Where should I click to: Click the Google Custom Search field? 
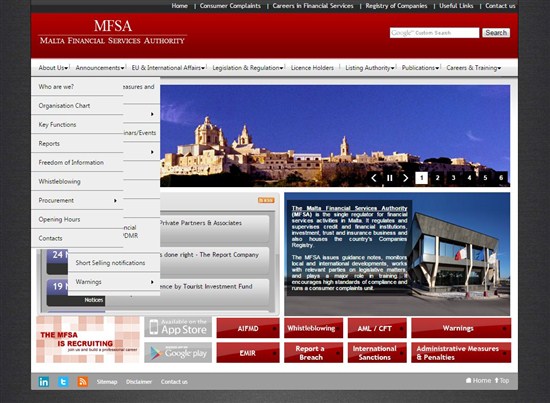coord(434,33)
